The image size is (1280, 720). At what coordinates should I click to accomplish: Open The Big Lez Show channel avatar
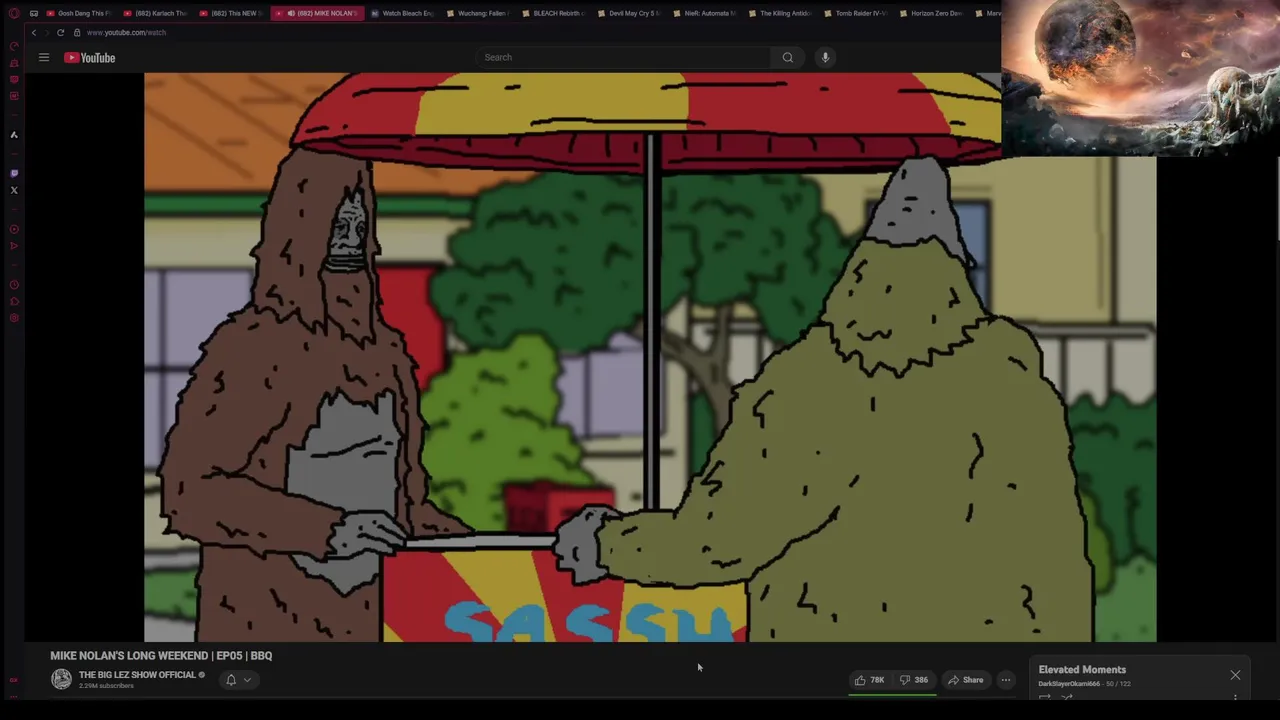pyautogui.click(x=61, y=679)
